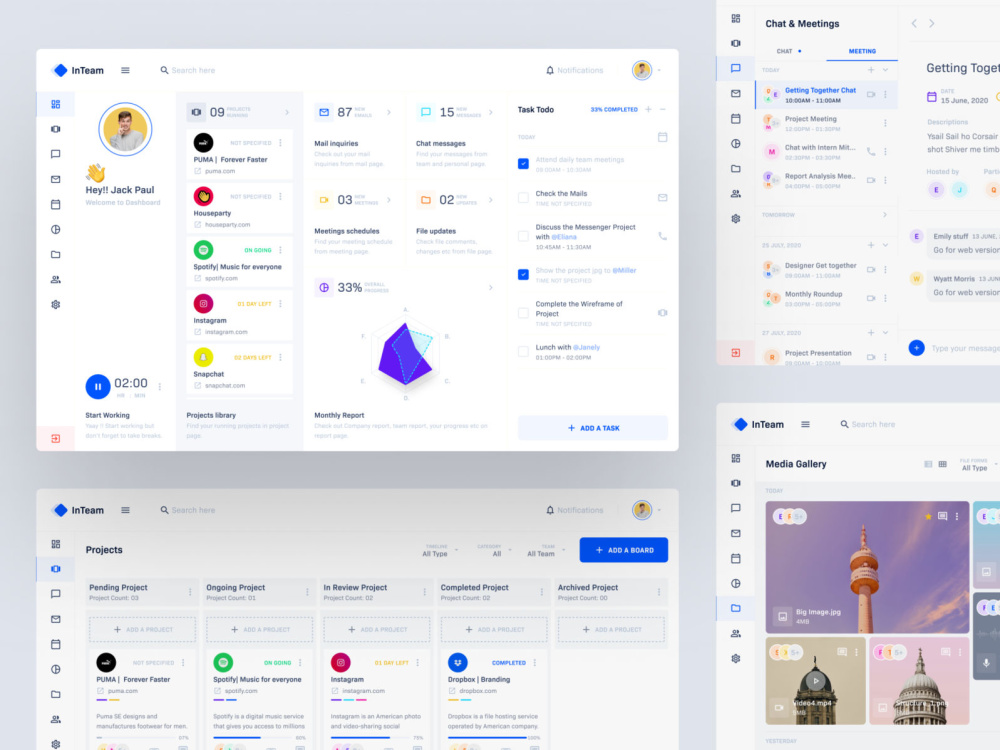Expand 33% overall progress chevron
1000x750 pixels.
click(x=490, y=288)
